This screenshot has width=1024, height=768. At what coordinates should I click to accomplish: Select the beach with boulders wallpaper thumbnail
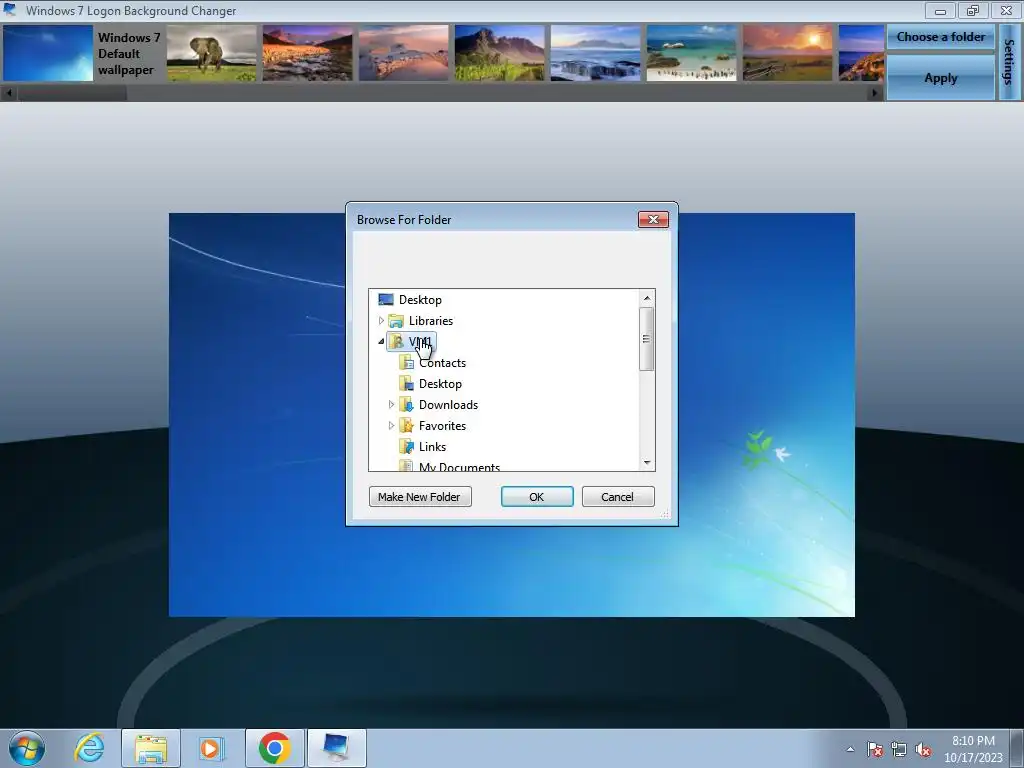pyautogui.click(x=692, y=53)
